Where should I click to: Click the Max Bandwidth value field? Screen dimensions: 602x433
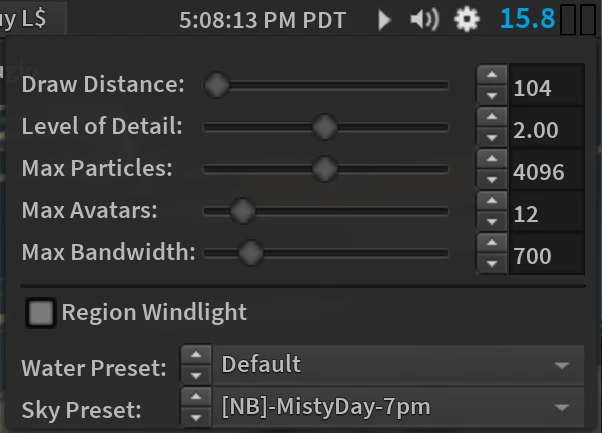(x=545, y=256)
